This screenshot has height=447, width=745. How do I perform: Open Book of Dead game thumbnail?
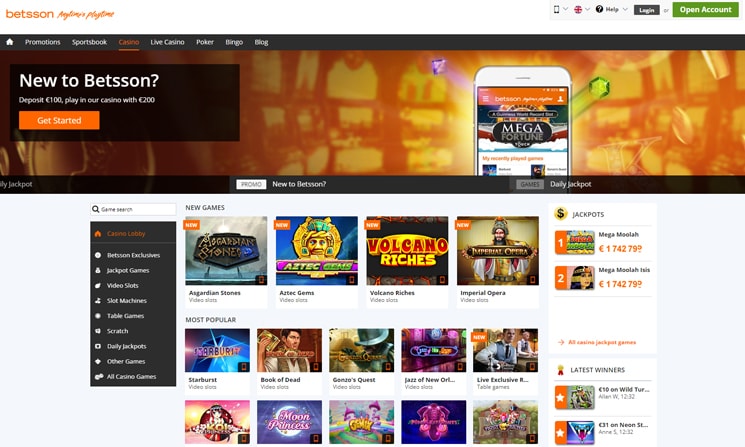click(290, 351)
